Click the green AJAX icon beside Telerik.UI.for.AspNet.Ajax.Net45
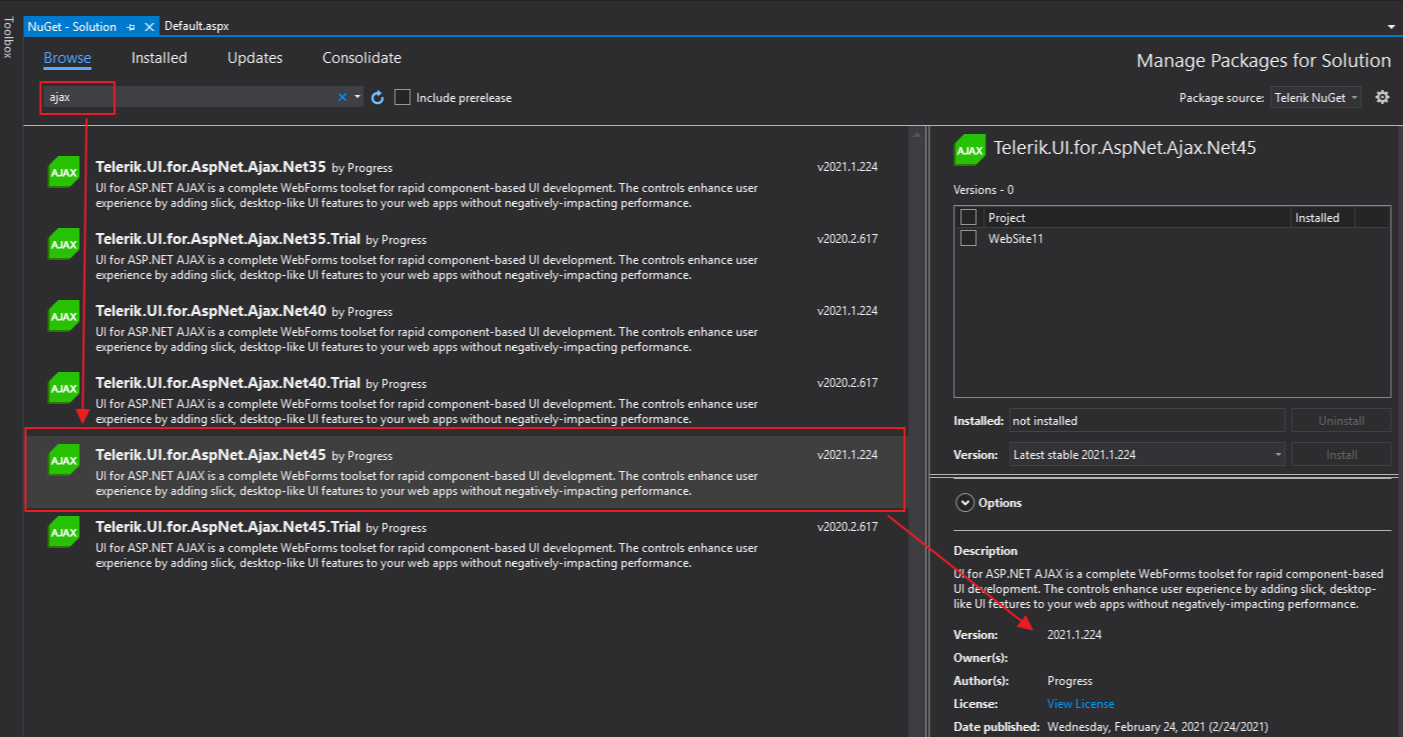The image size is (1403, 737). (63, 460)
